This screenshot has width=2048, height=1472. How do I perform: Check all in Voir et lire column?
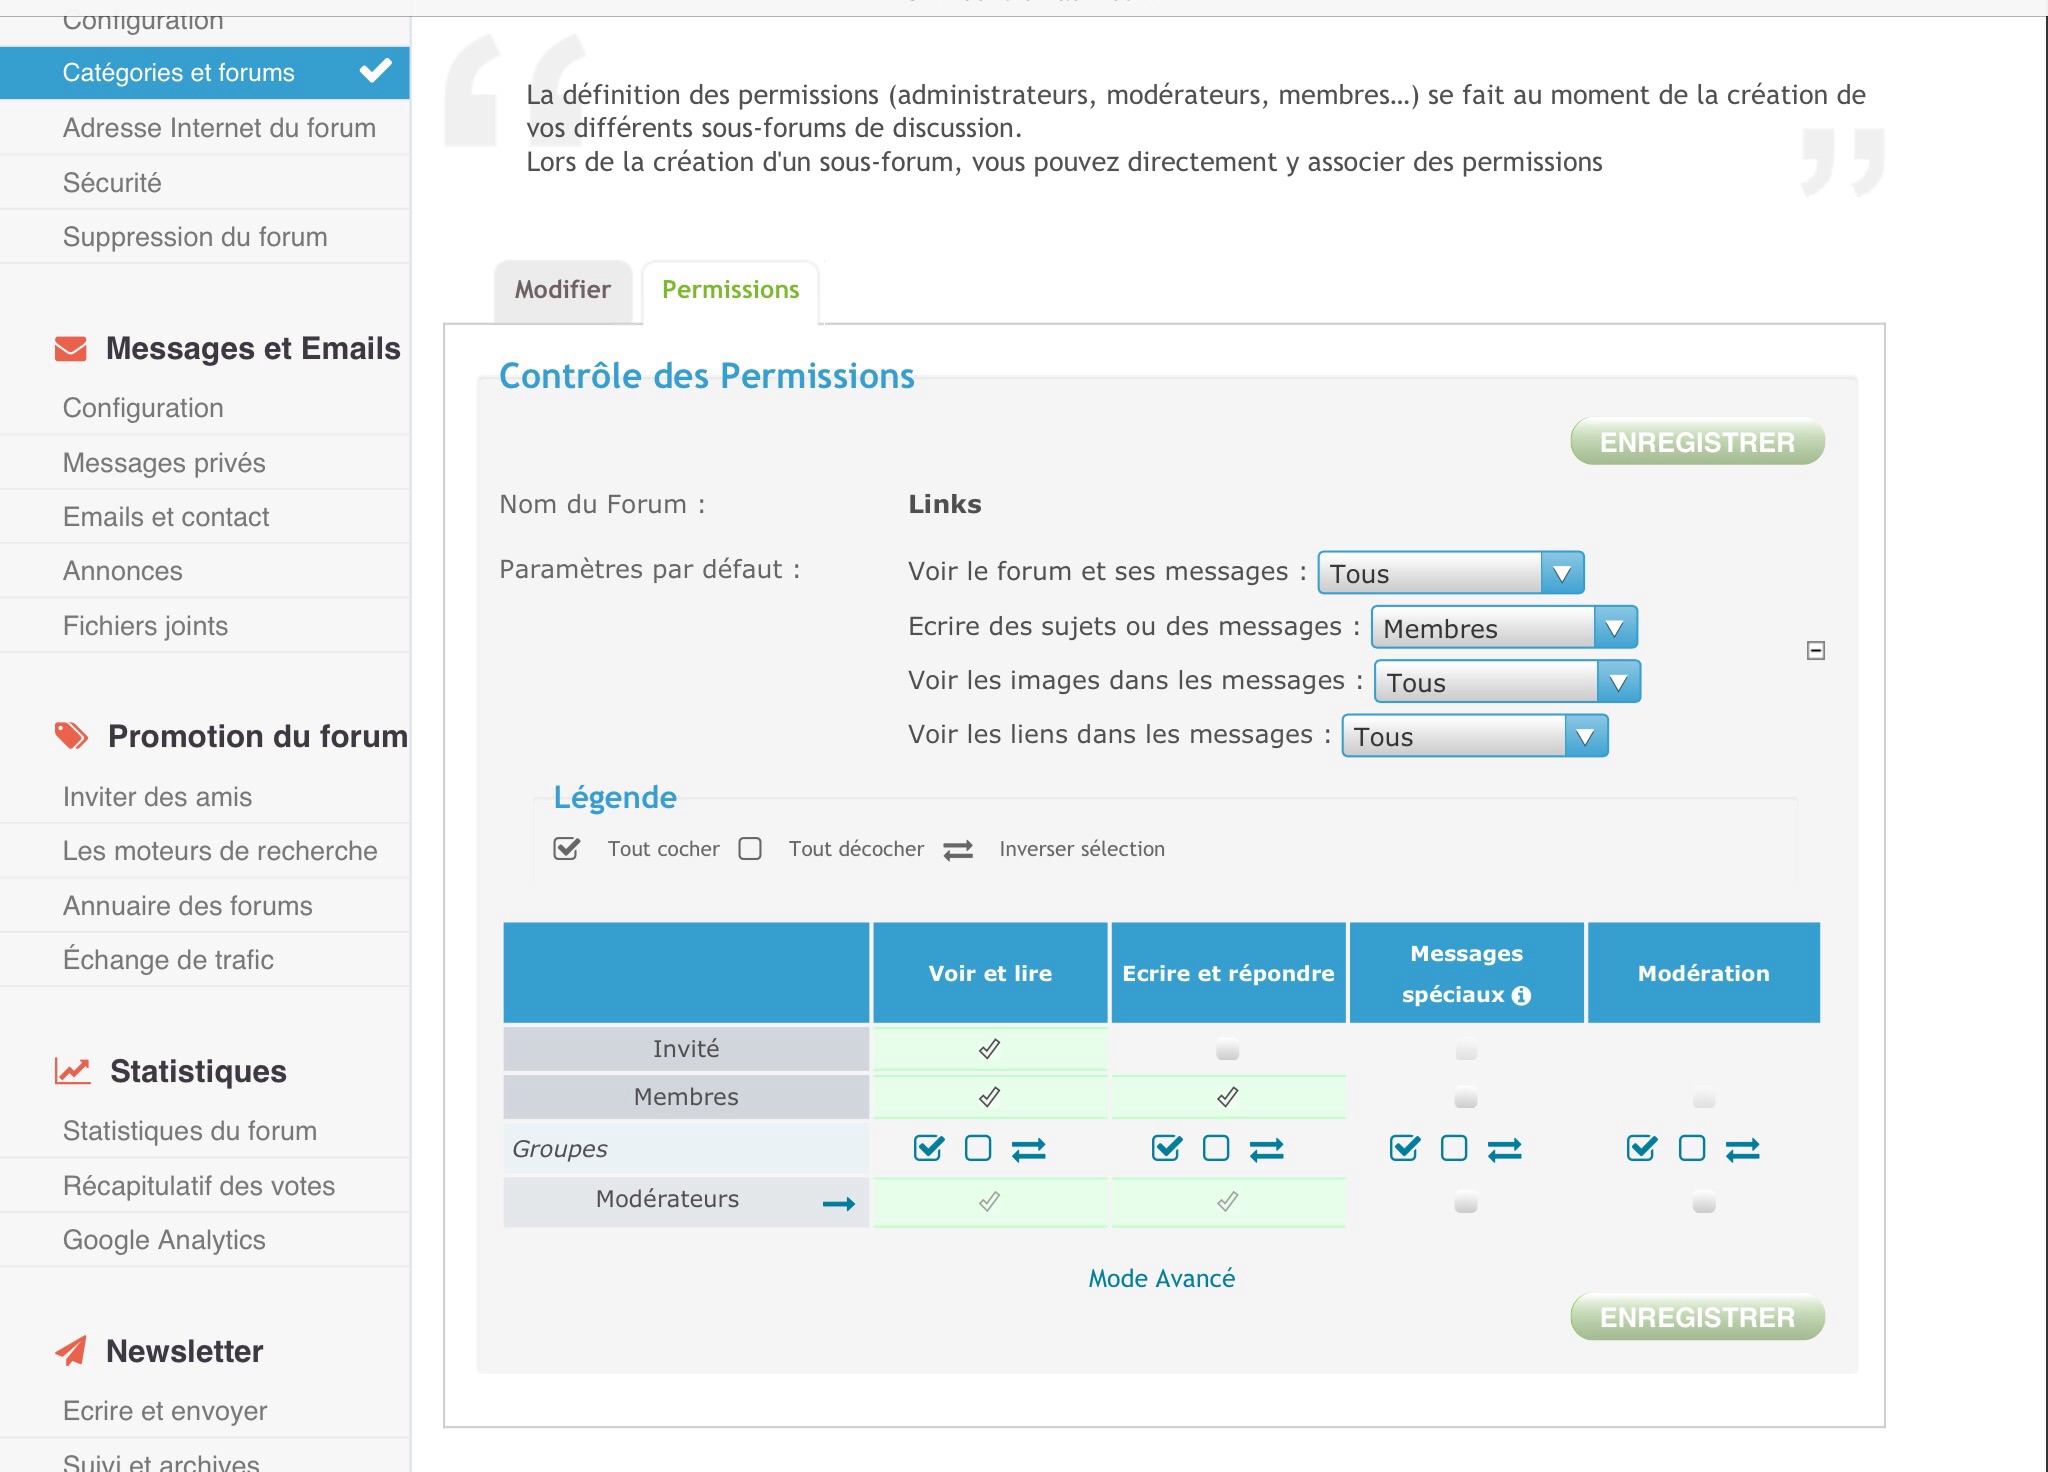tap(928, 1148)
